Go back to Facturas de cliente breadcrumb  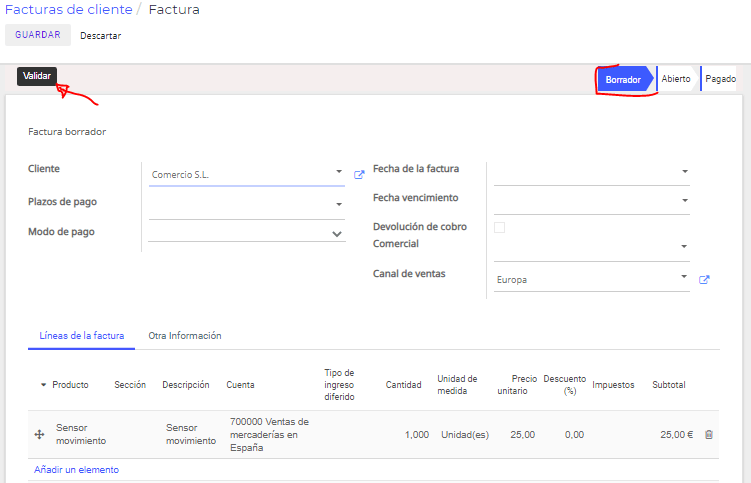[68, 10]
